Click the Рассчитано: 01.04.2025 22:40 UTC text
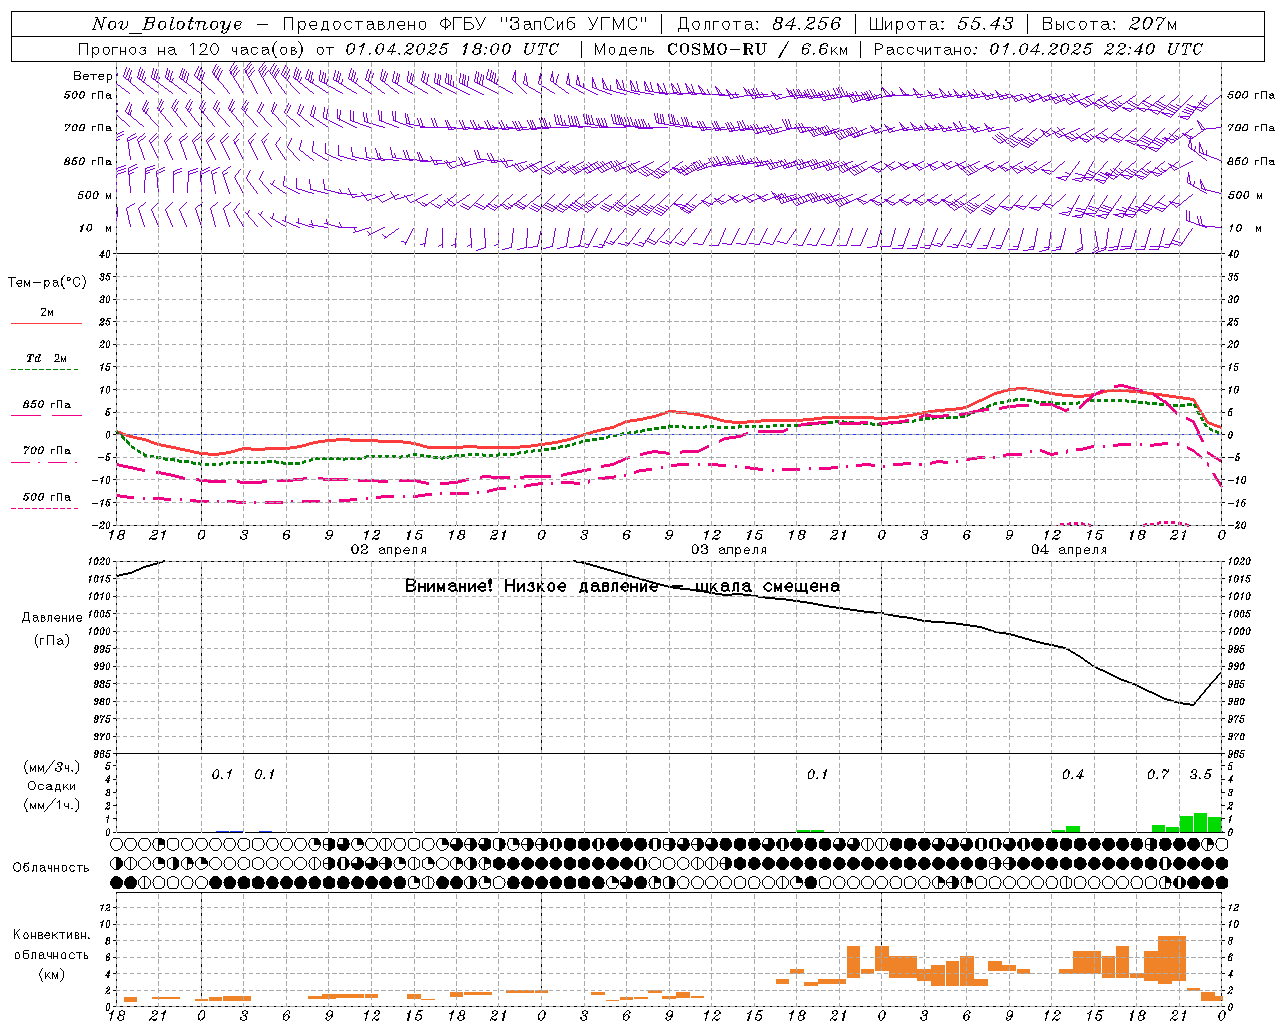The width and height of the screenshot is (1280, 1024). point(1038,49)
